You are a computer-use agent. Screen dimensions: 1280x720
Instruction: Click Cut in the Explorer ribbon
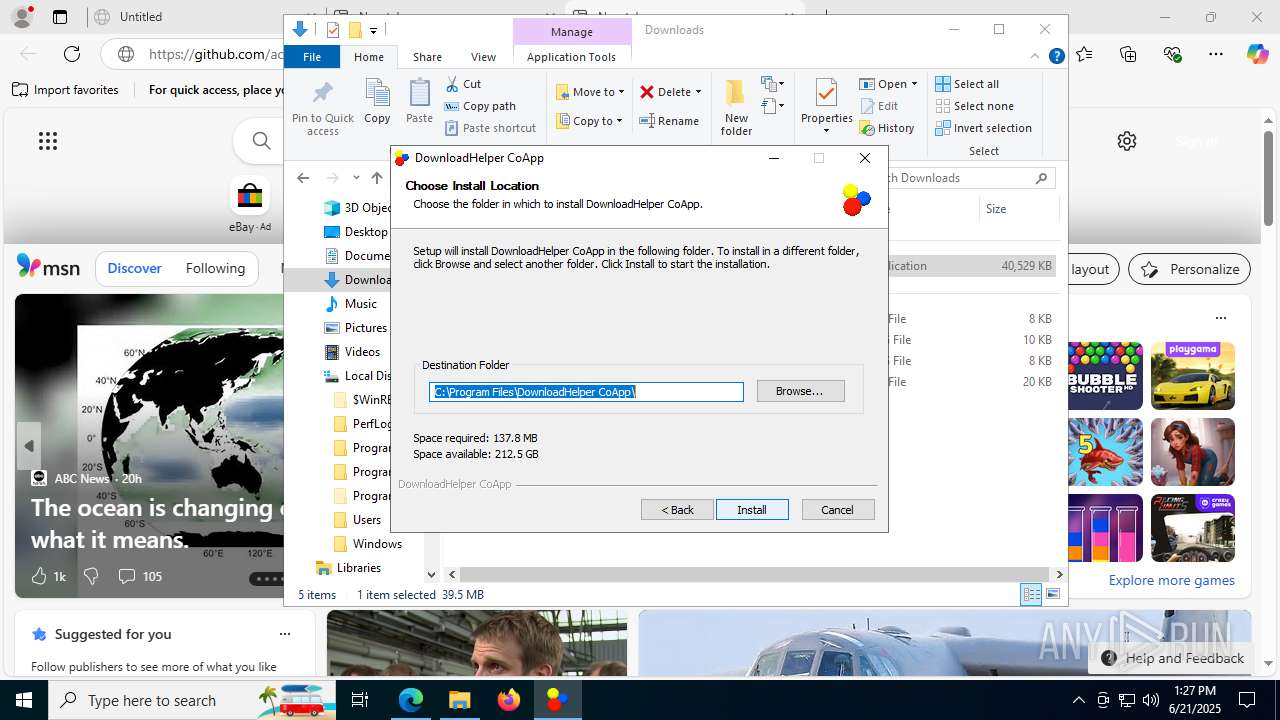pyautogui.click(x=463, y=84)
